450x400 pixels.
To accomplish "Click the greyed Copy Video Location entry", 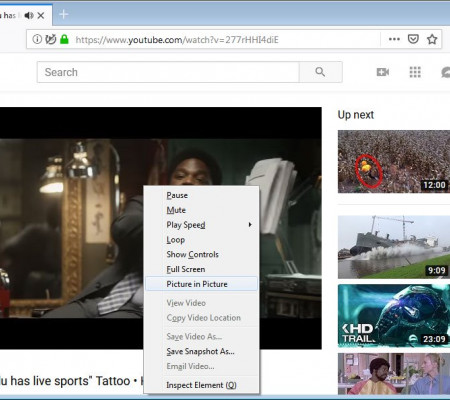I will [x=202, y=318].
